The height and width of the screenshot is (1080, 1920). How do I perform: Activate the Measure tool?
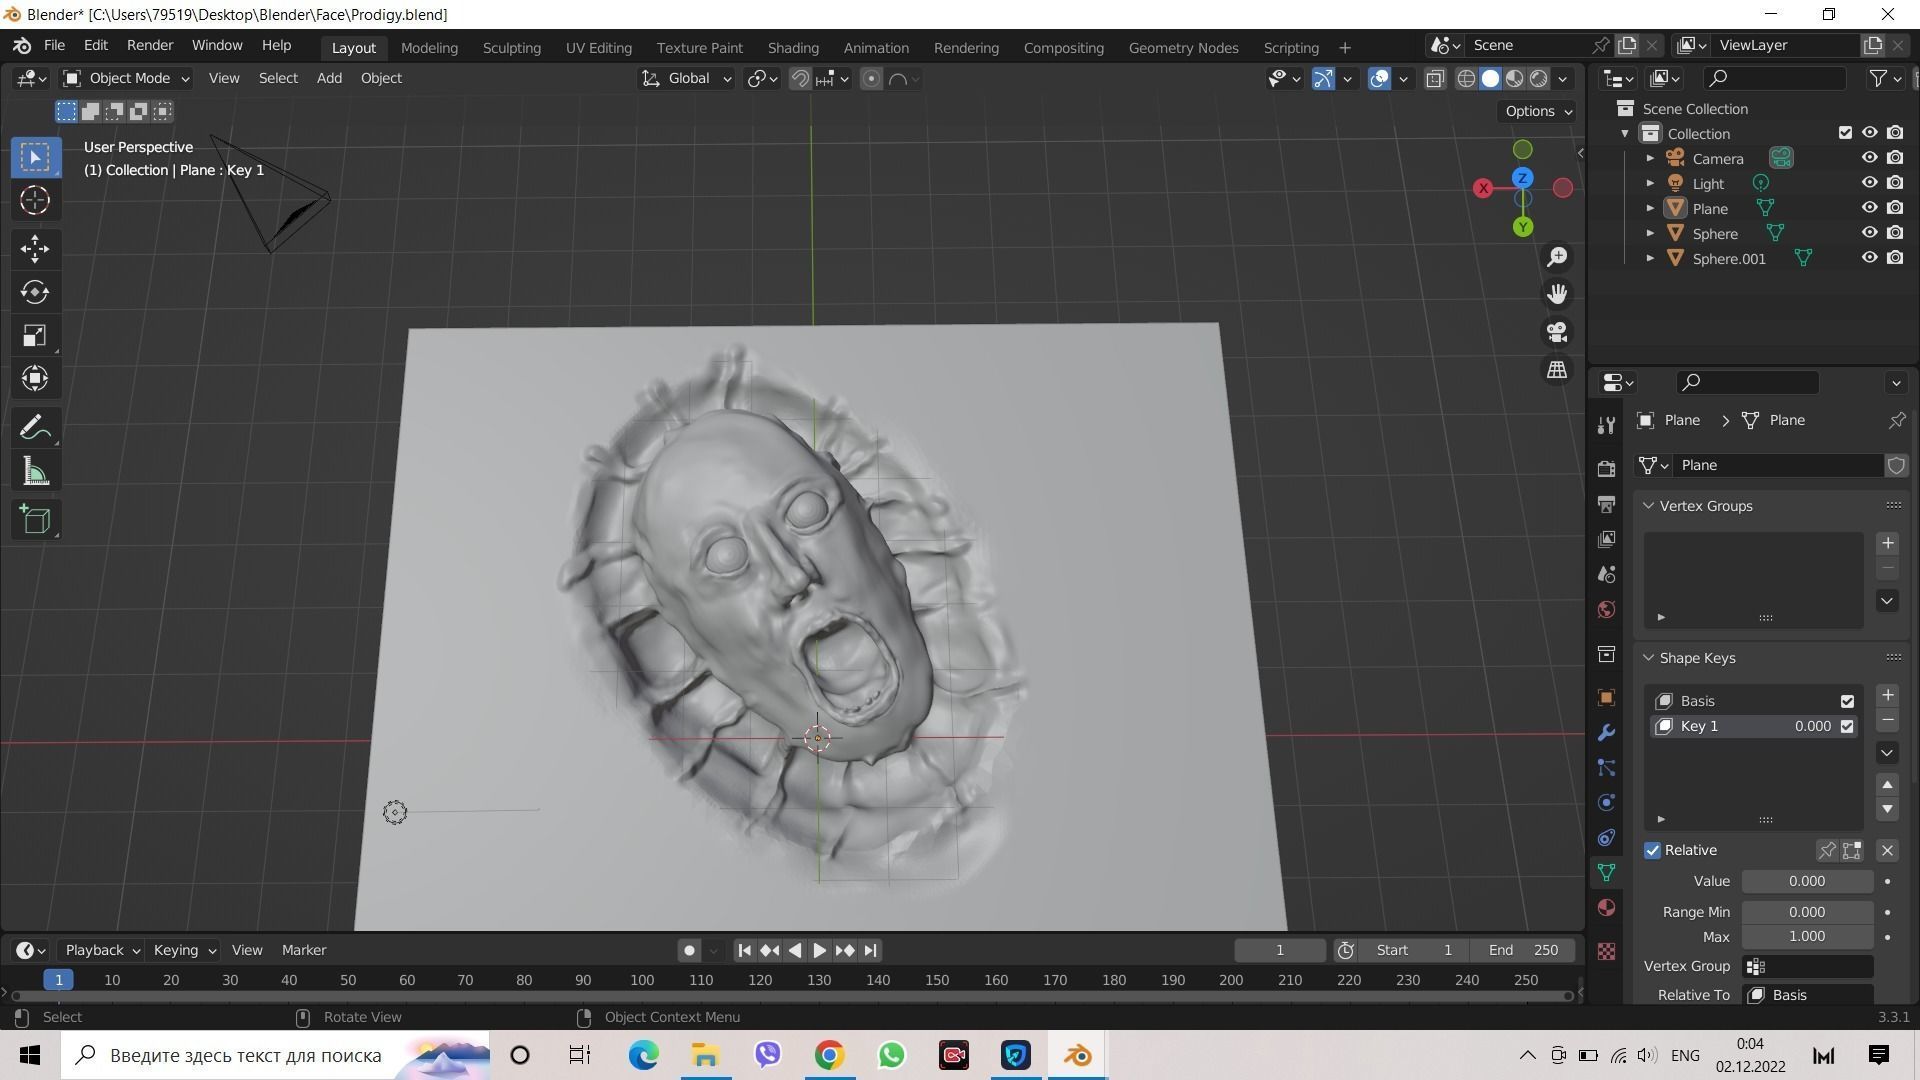(x=34, y=471)
